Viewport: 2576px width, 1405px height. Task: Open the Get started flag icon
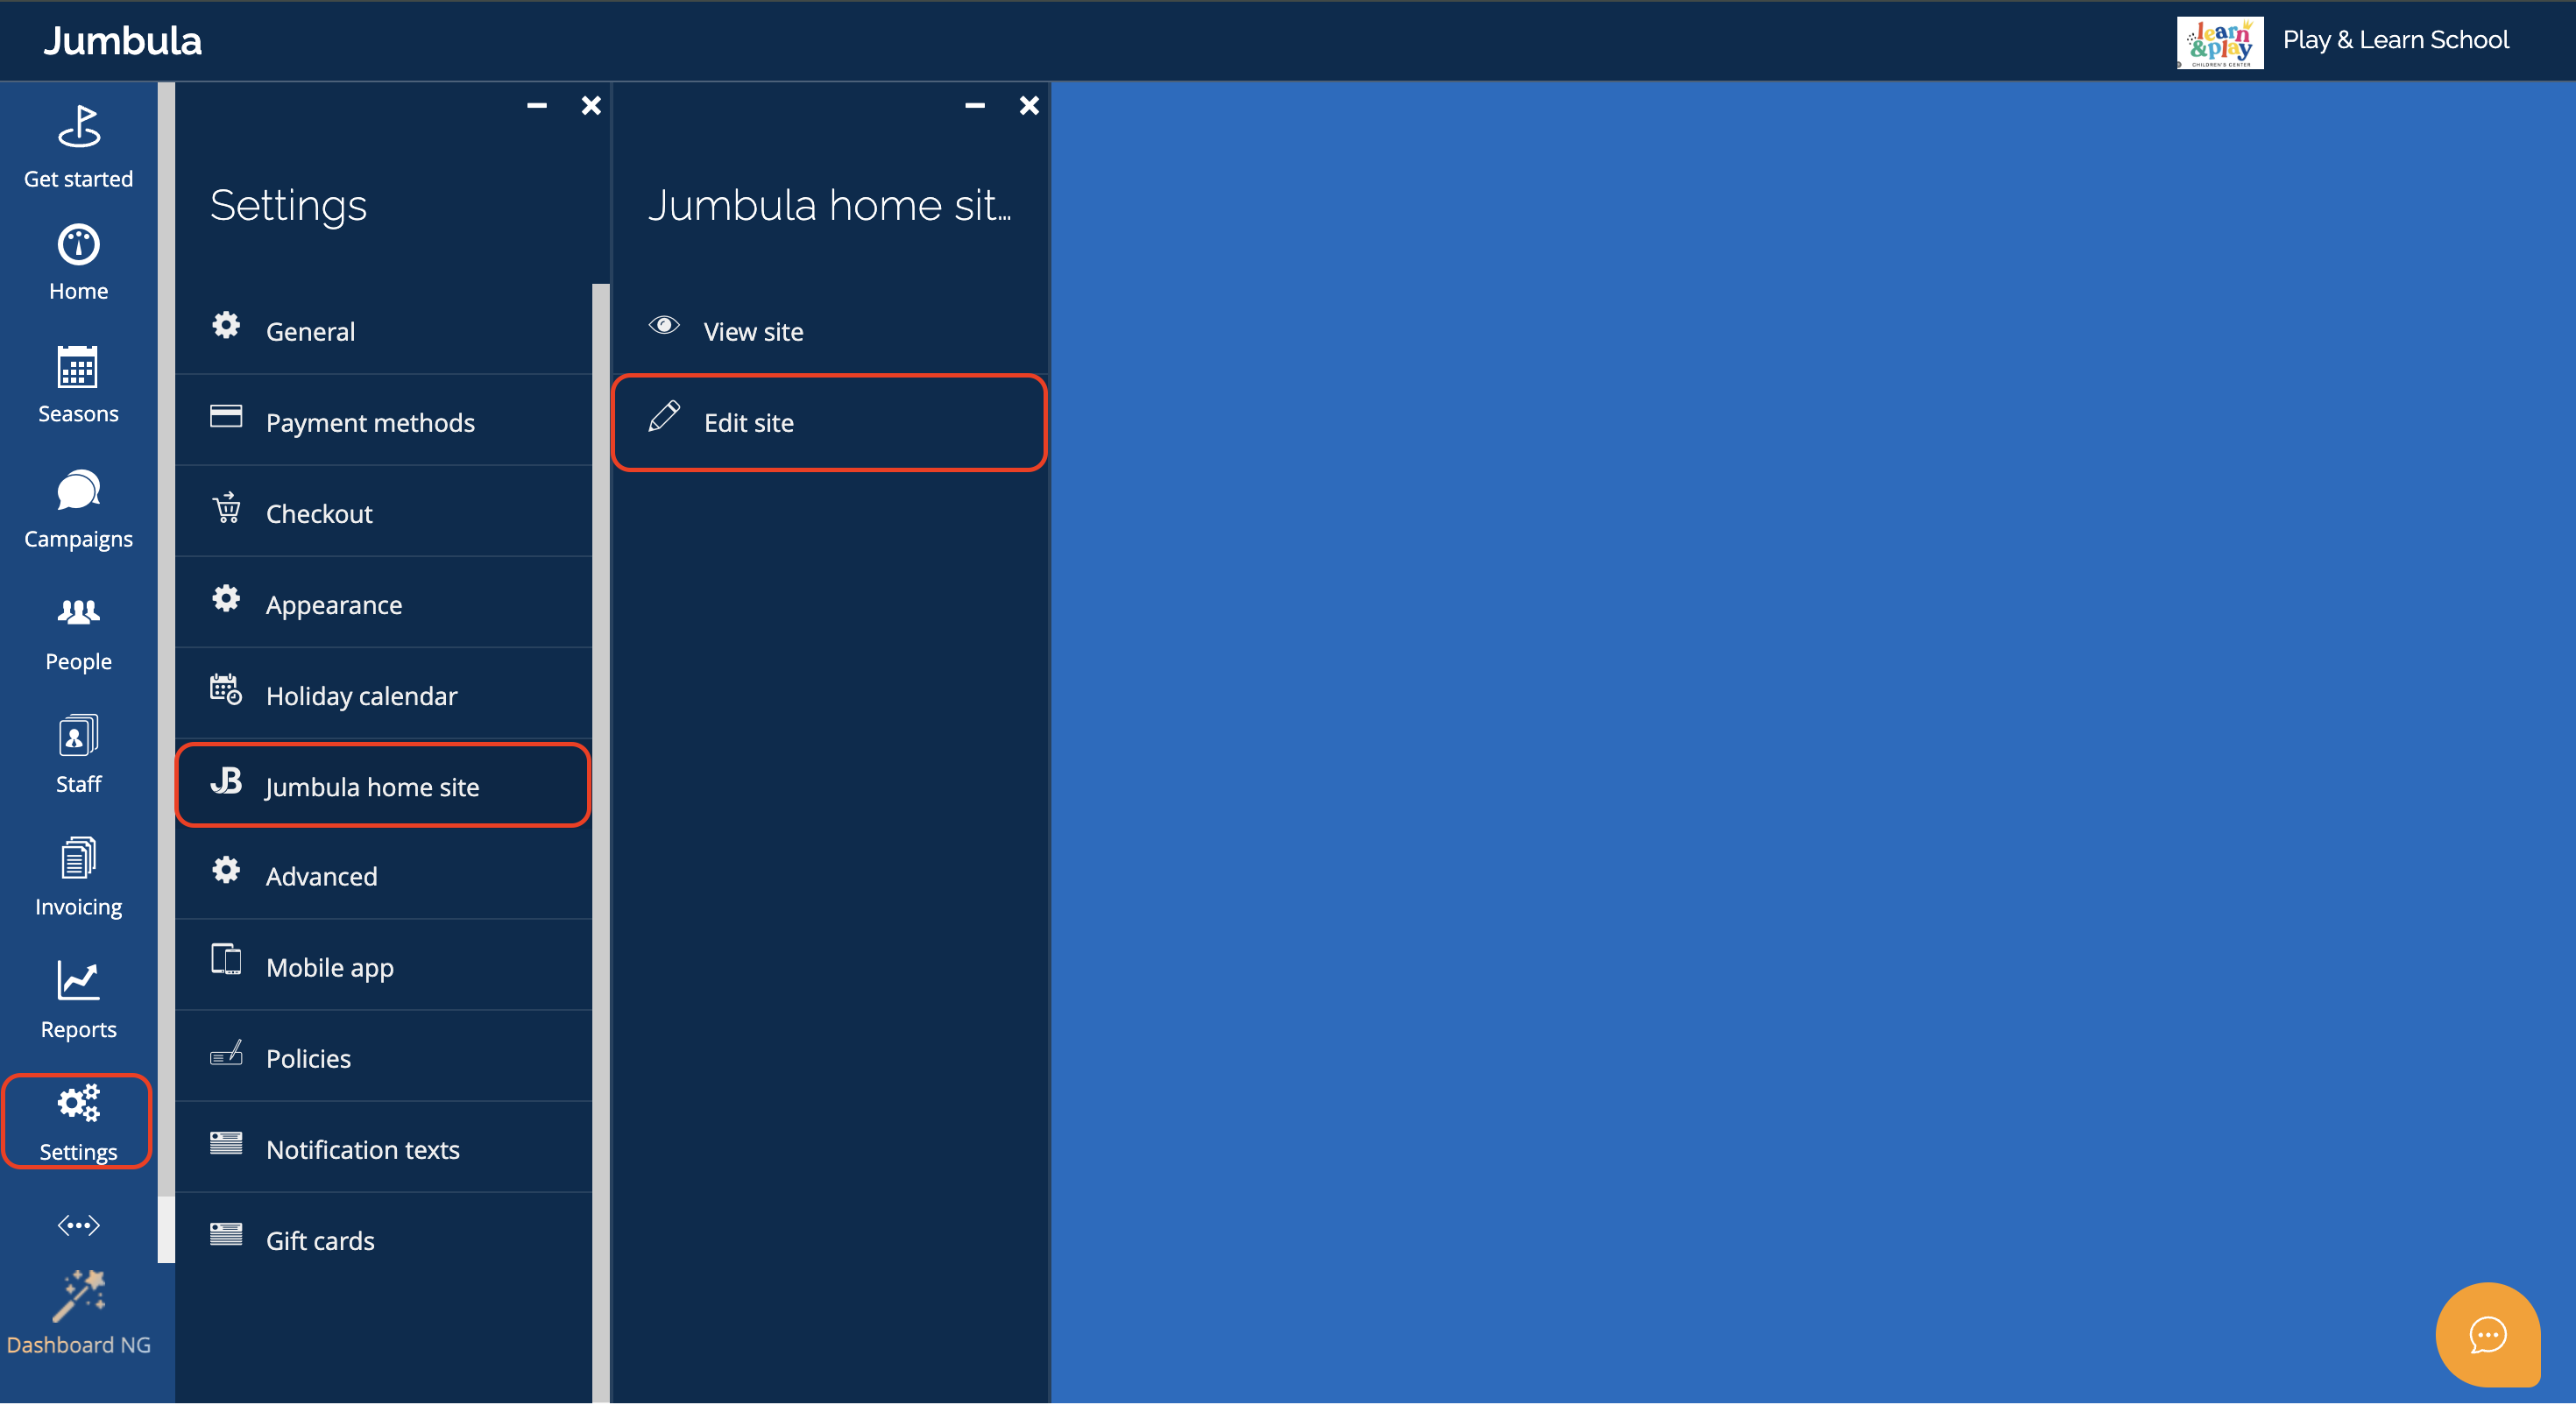click(x=78, y=128)
